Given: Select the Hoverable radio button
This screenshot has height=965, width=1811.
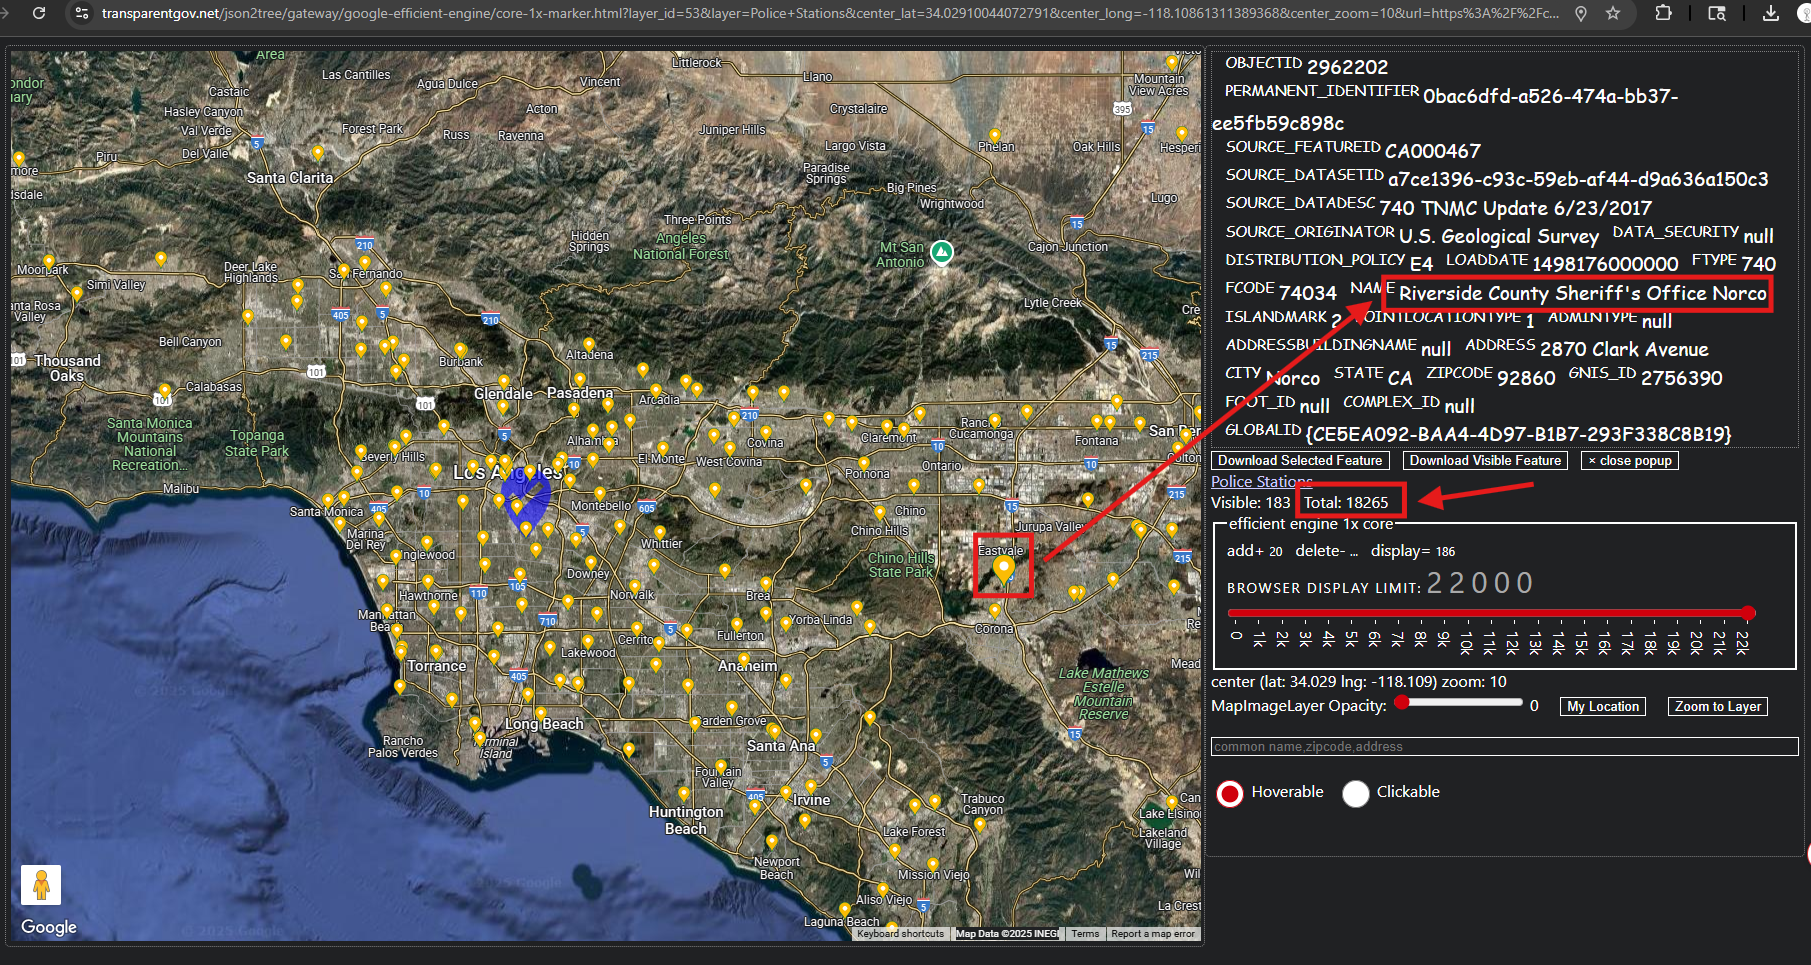Looking at the screenshot, I should pyautogui.click(x=1230, y=794).
